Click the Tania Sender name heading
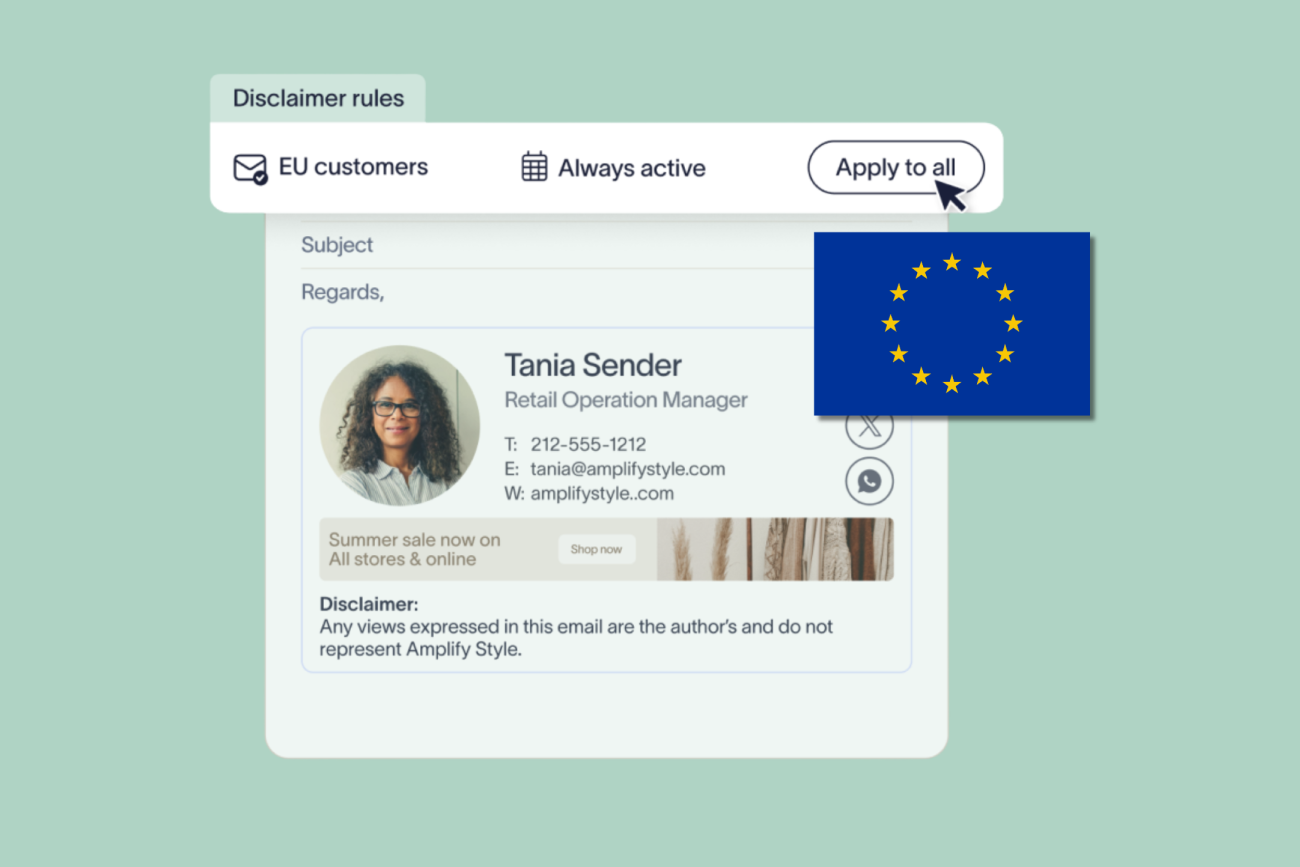The height and width of the screenshot is (867, 1300). click(x=593, y=365)
